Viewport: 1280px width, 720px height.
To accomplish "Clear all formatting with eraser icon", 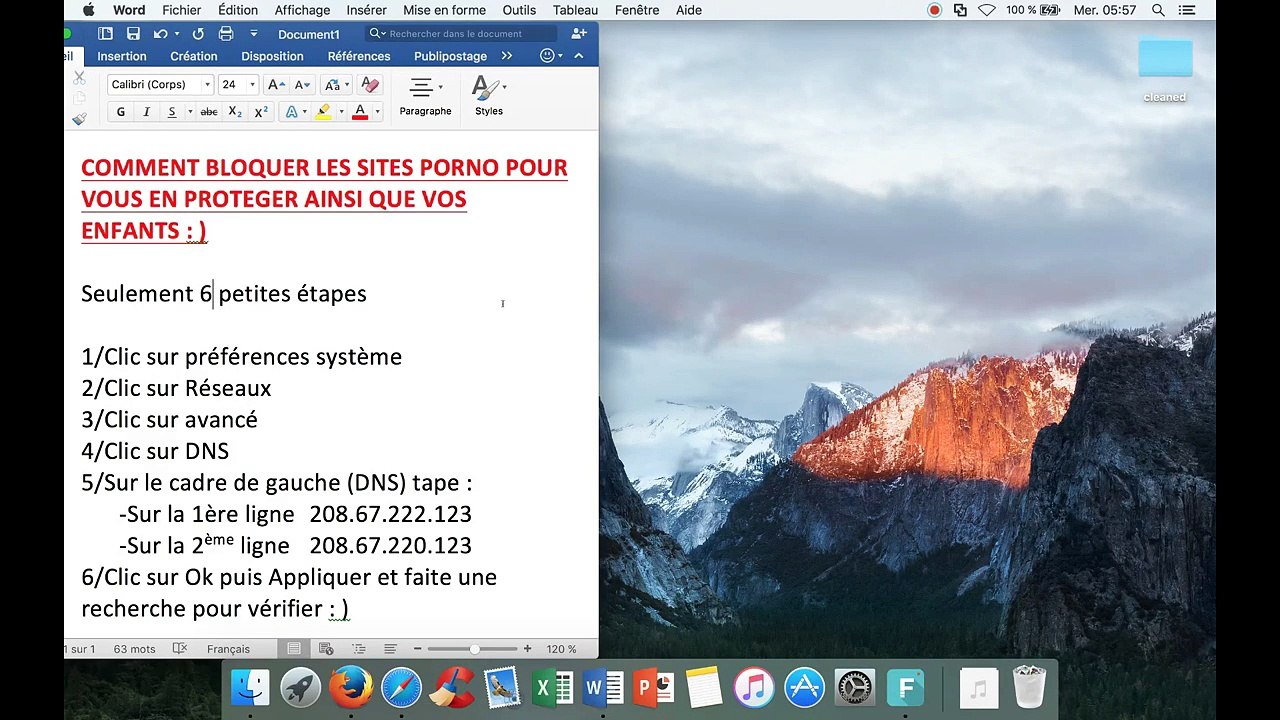I will (369, 85).
